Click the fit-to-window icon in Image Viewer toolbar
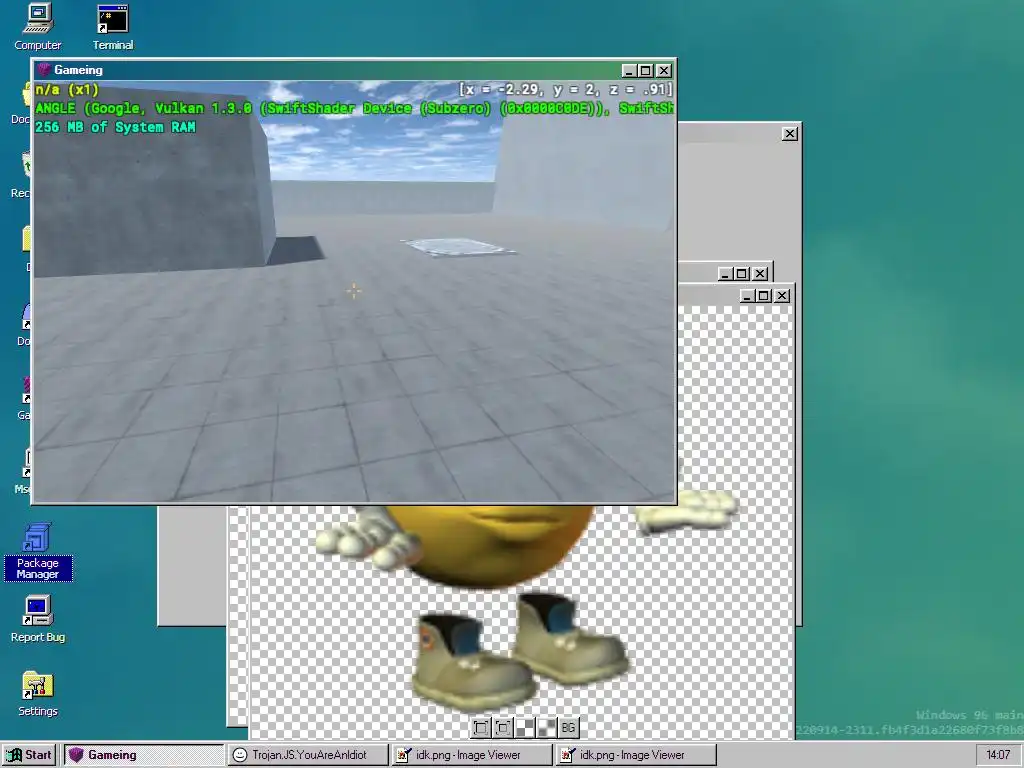 coord(481,728)
